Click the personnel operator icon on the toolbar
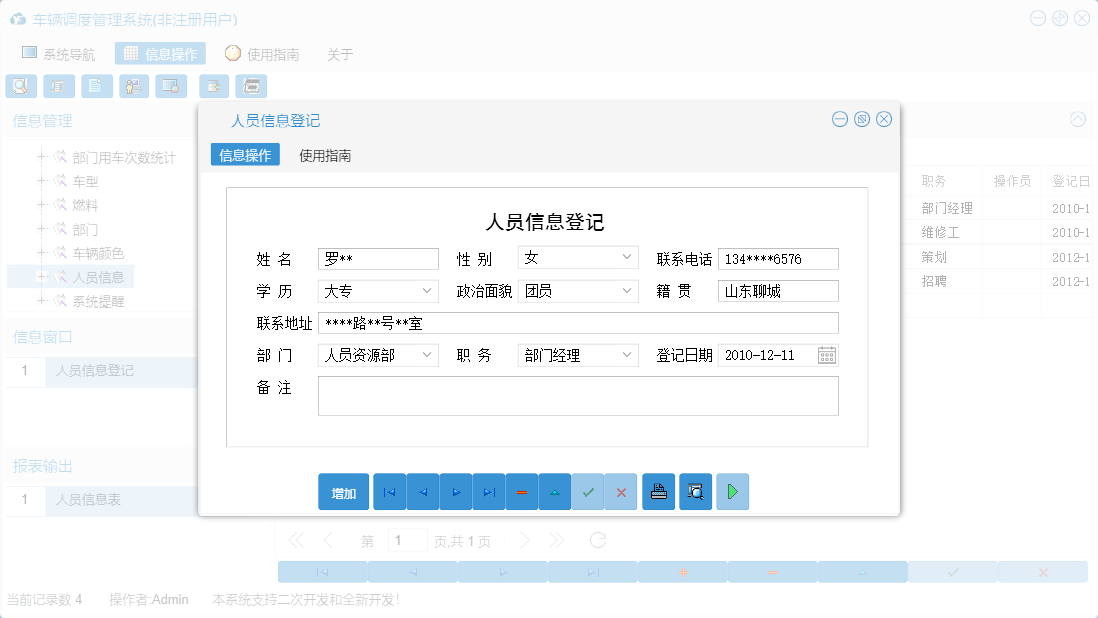This screenshot has width=1098, height=618. (133, 86)
